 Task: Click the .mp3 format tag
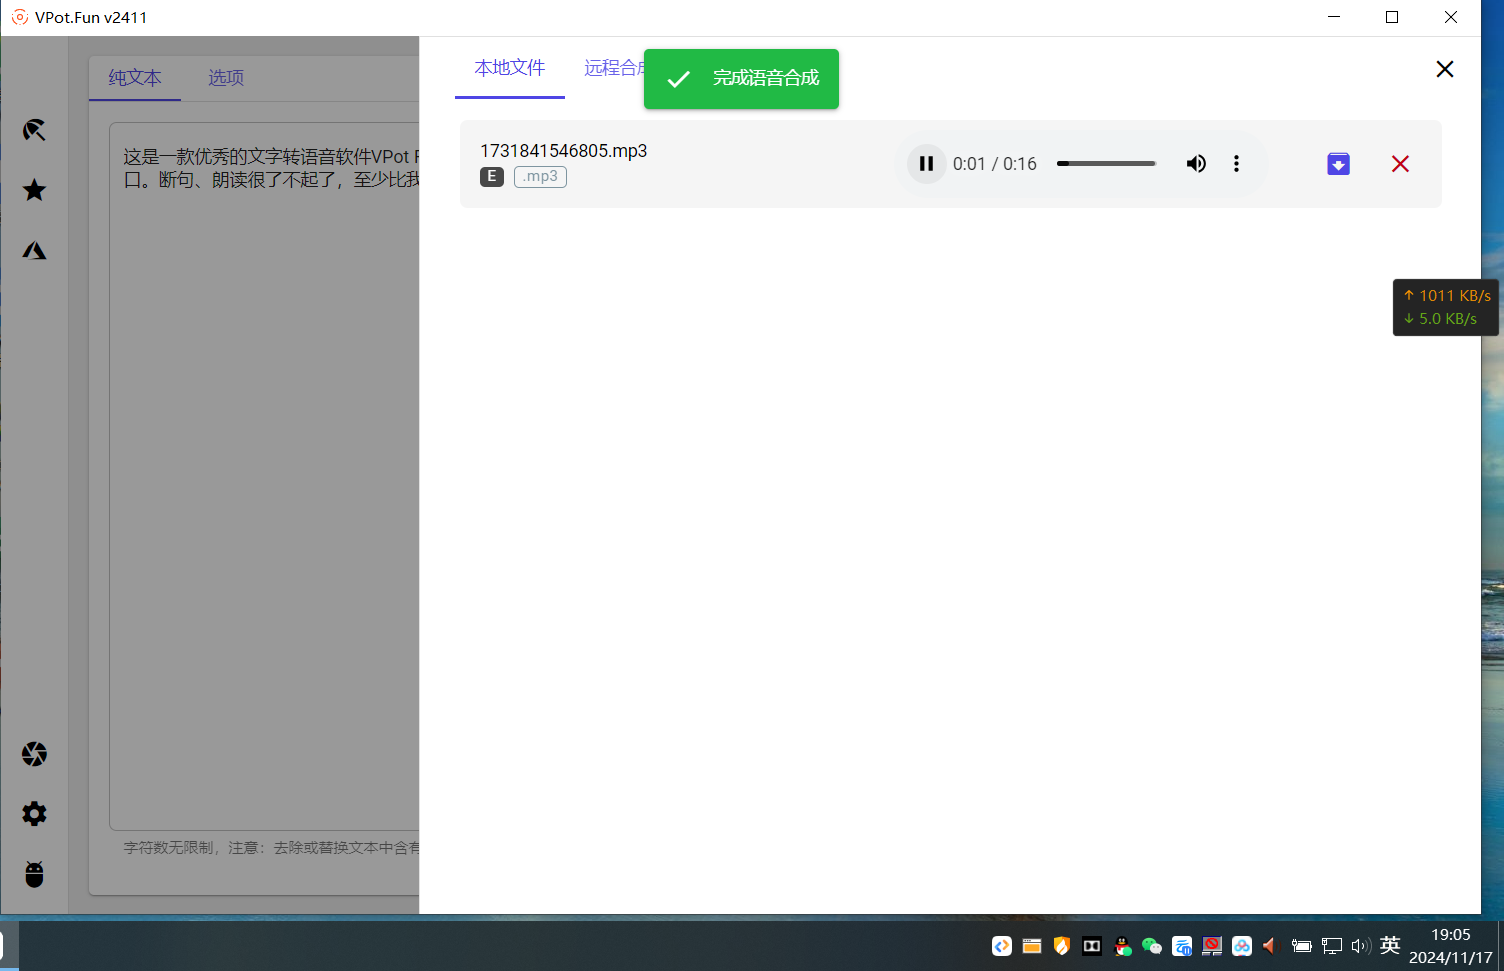(x=540, y=177)
